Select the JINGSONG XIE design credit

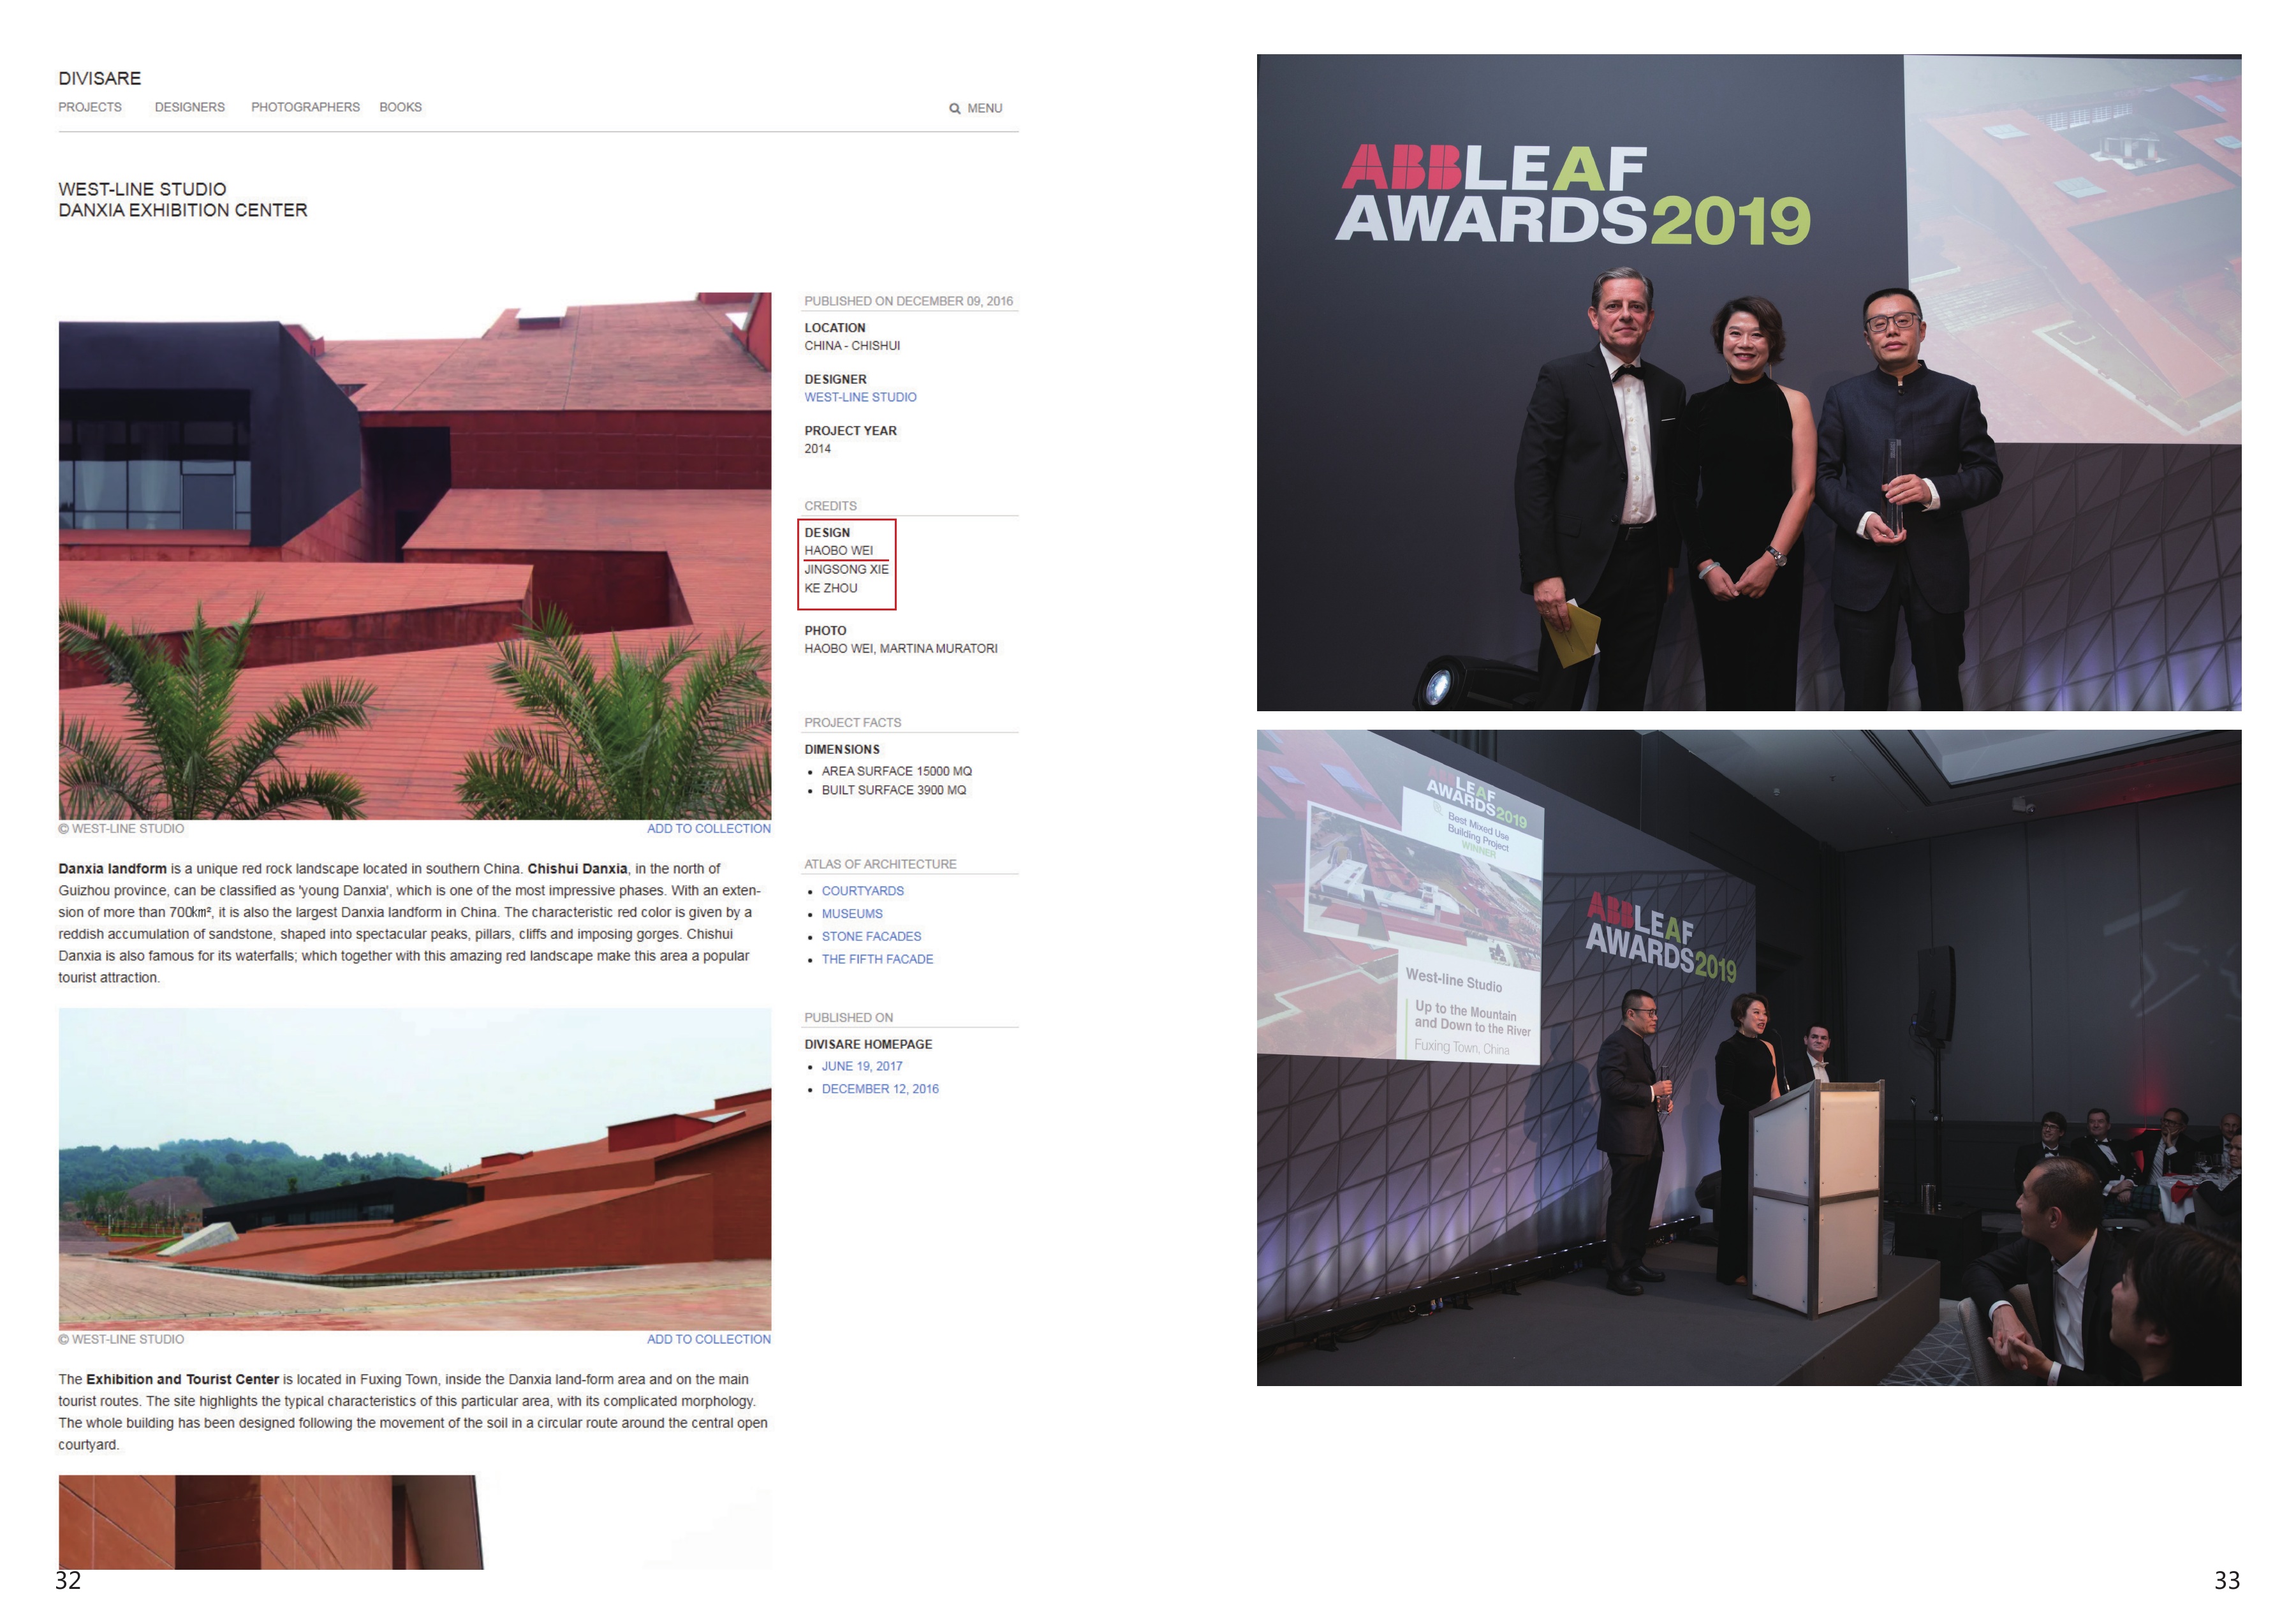pyautogui.click(x=846, y=569)
